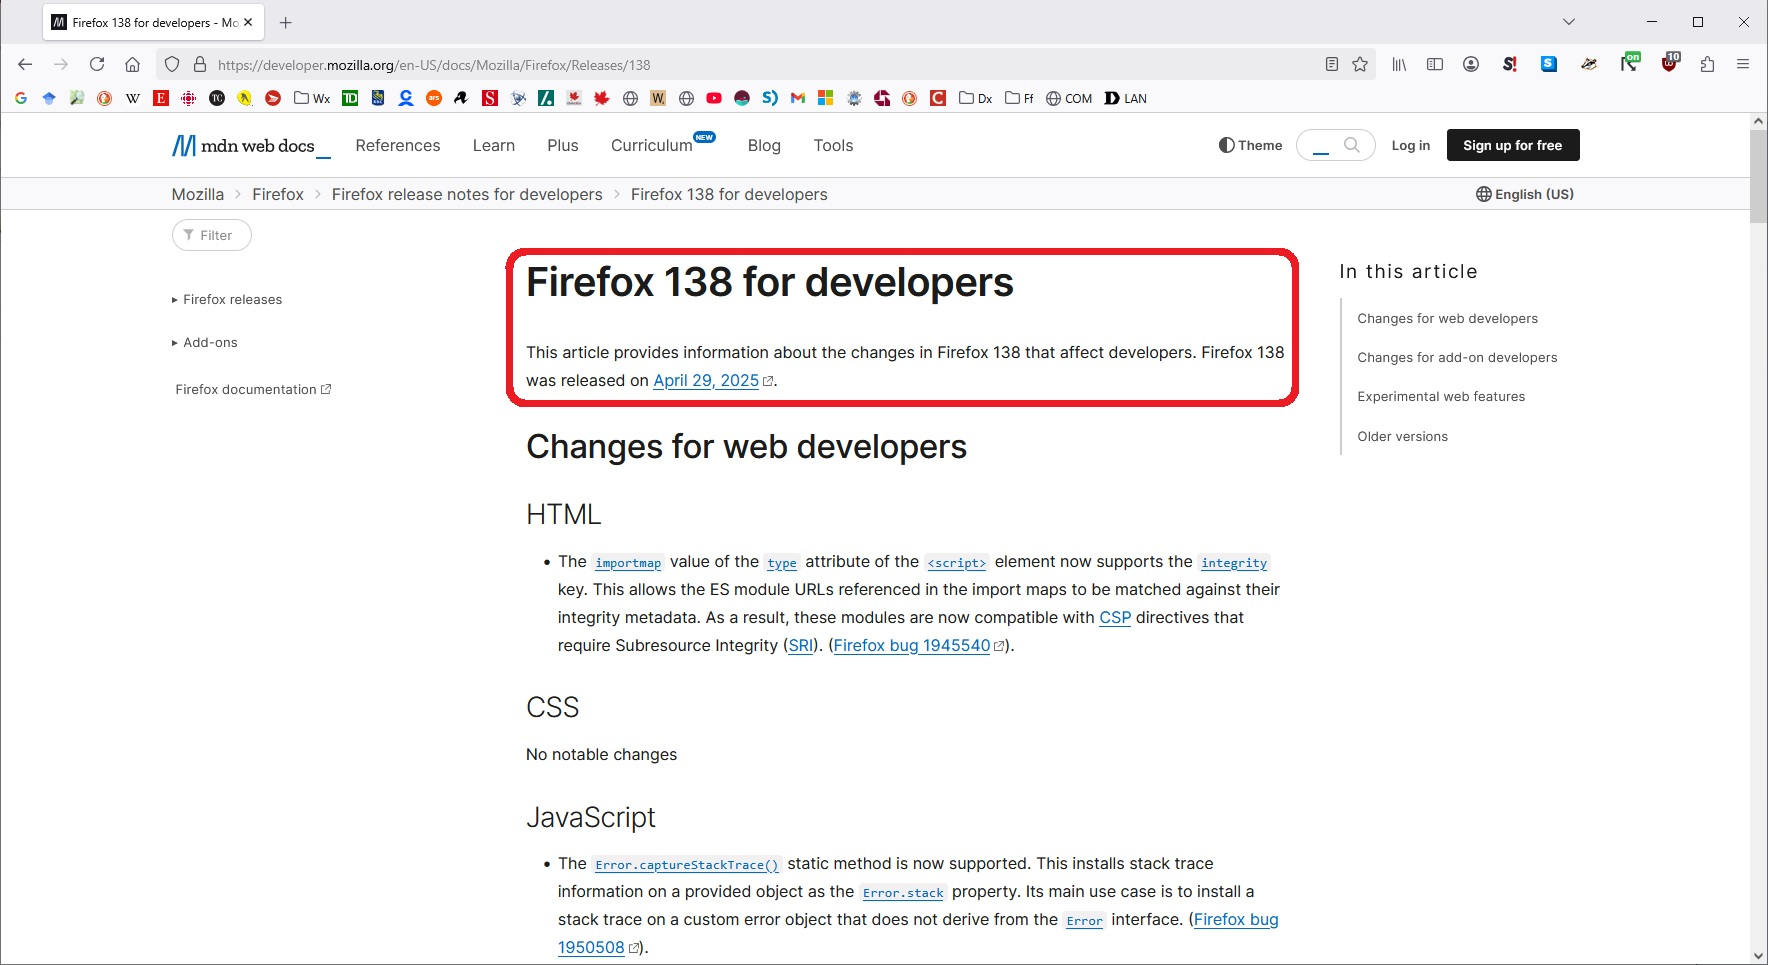The image size is (1768, 965).
Task: Reload the current page
Action: pos(97,65)
